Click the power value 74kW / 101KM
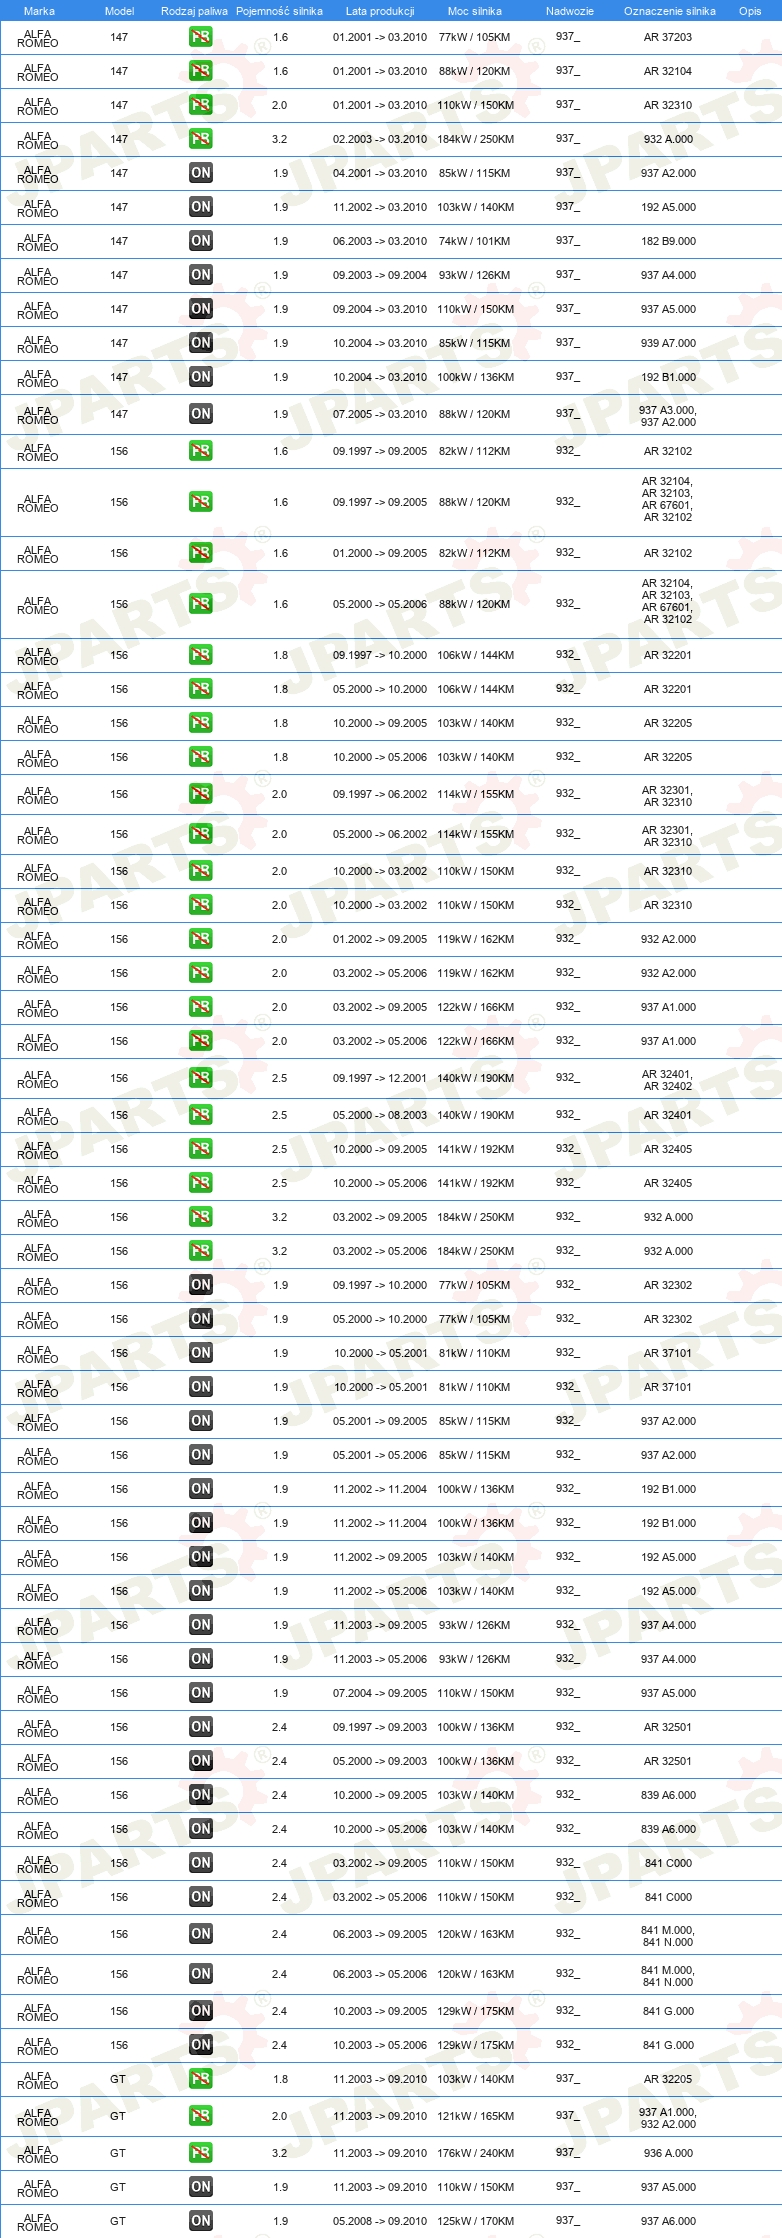Screen dimensions: 782x2238 coord(474,241)
